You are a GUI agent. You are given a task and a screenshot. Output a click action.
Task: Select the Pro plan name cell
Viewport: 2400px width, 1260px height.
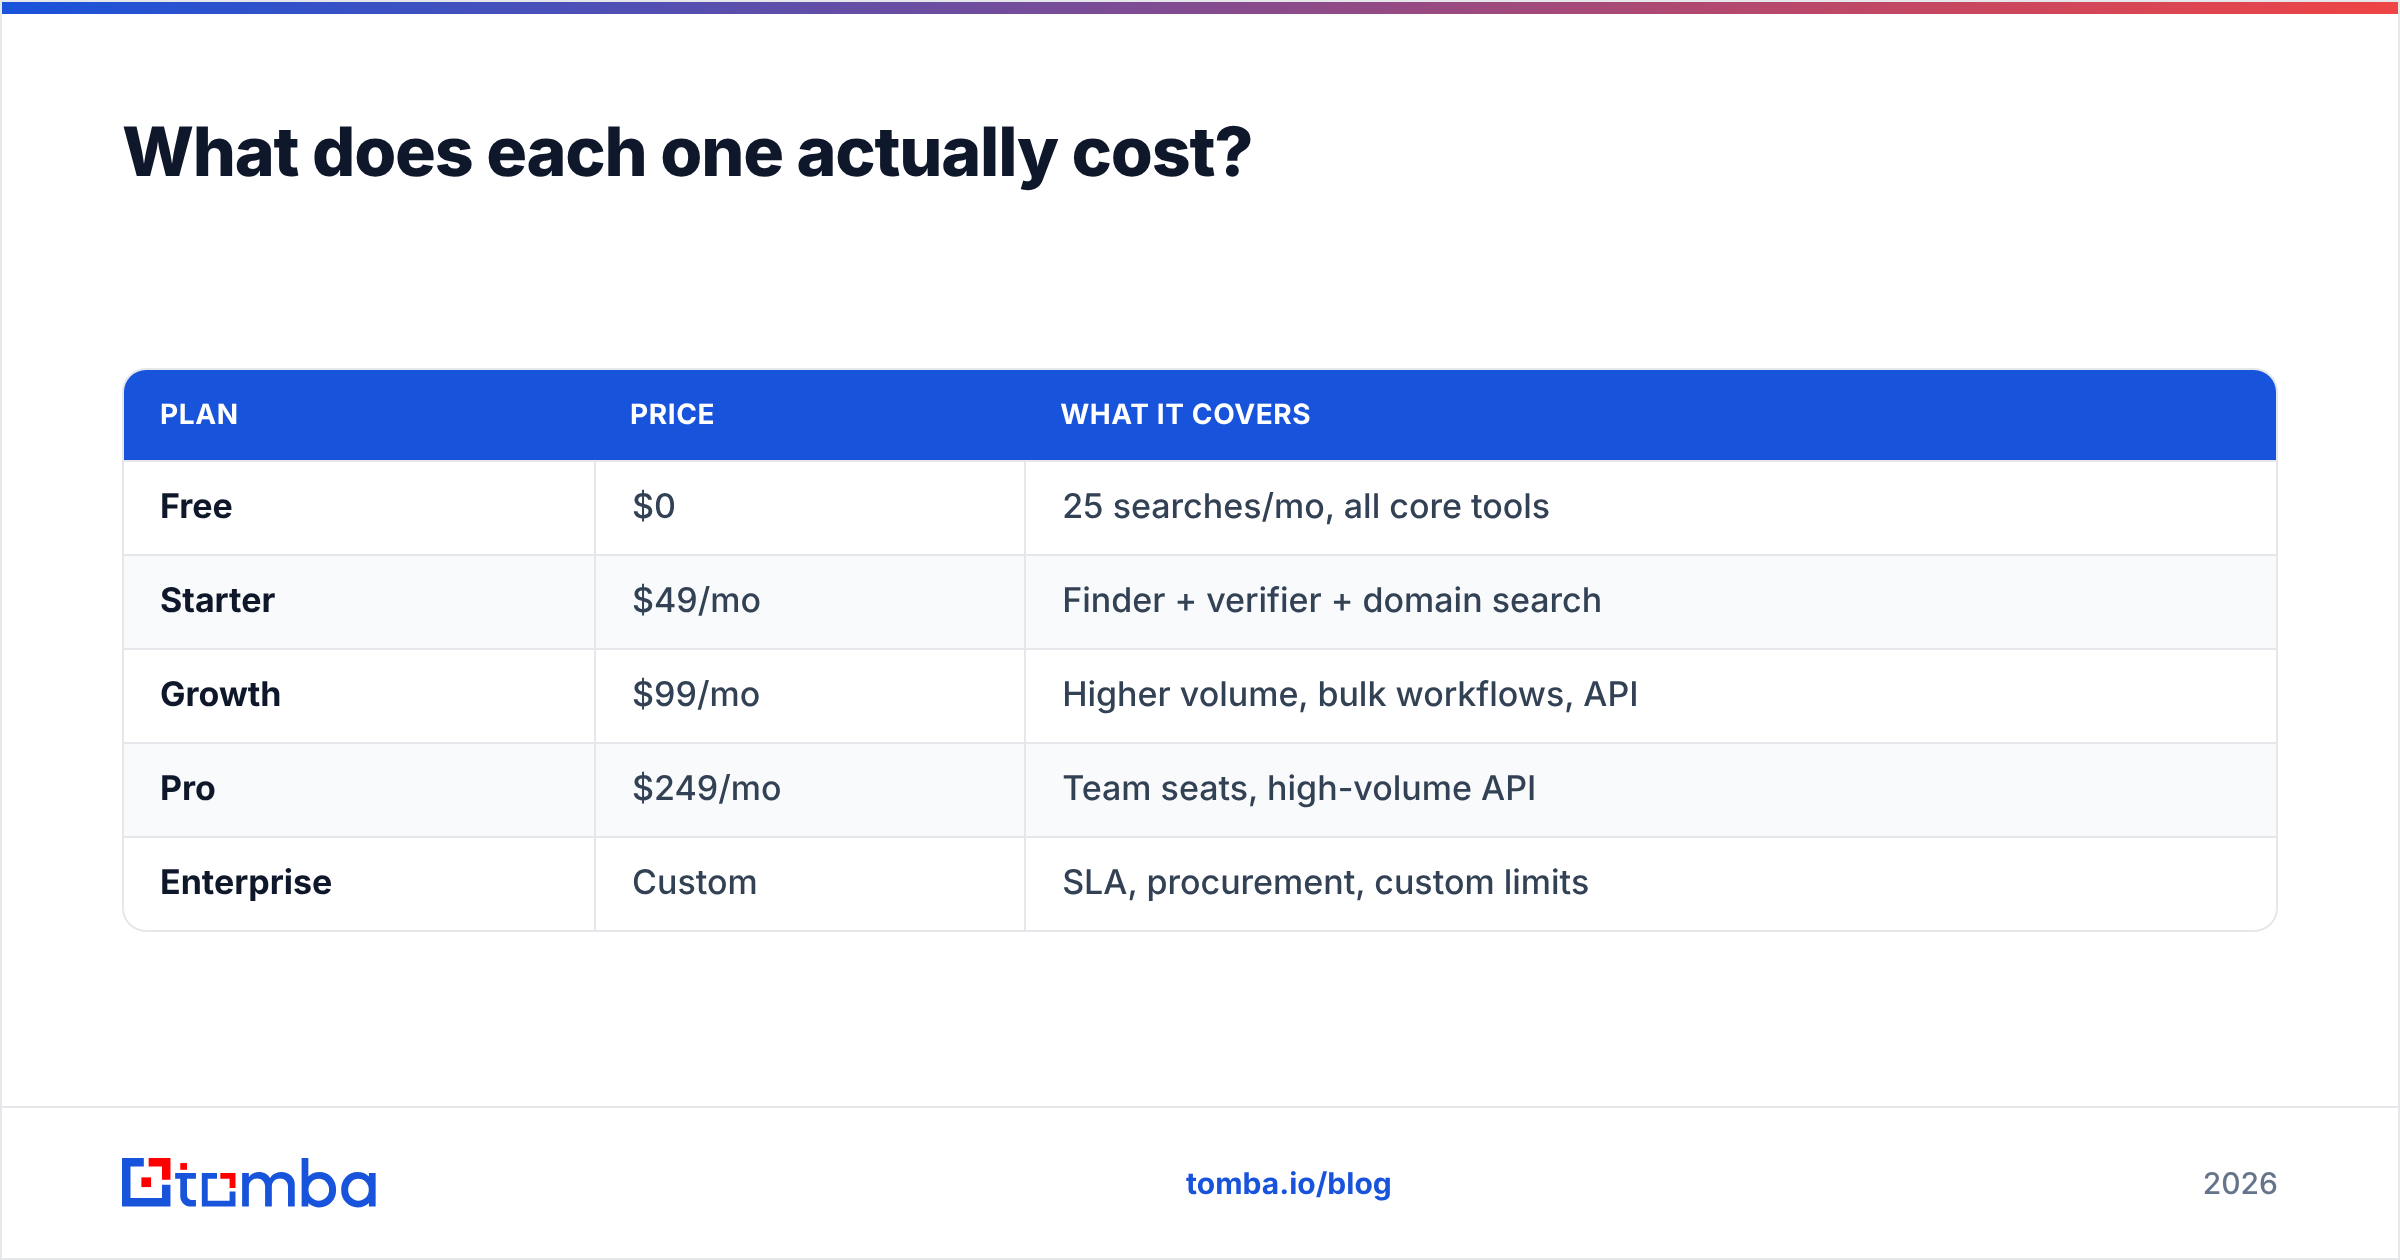tap(359, 789)
